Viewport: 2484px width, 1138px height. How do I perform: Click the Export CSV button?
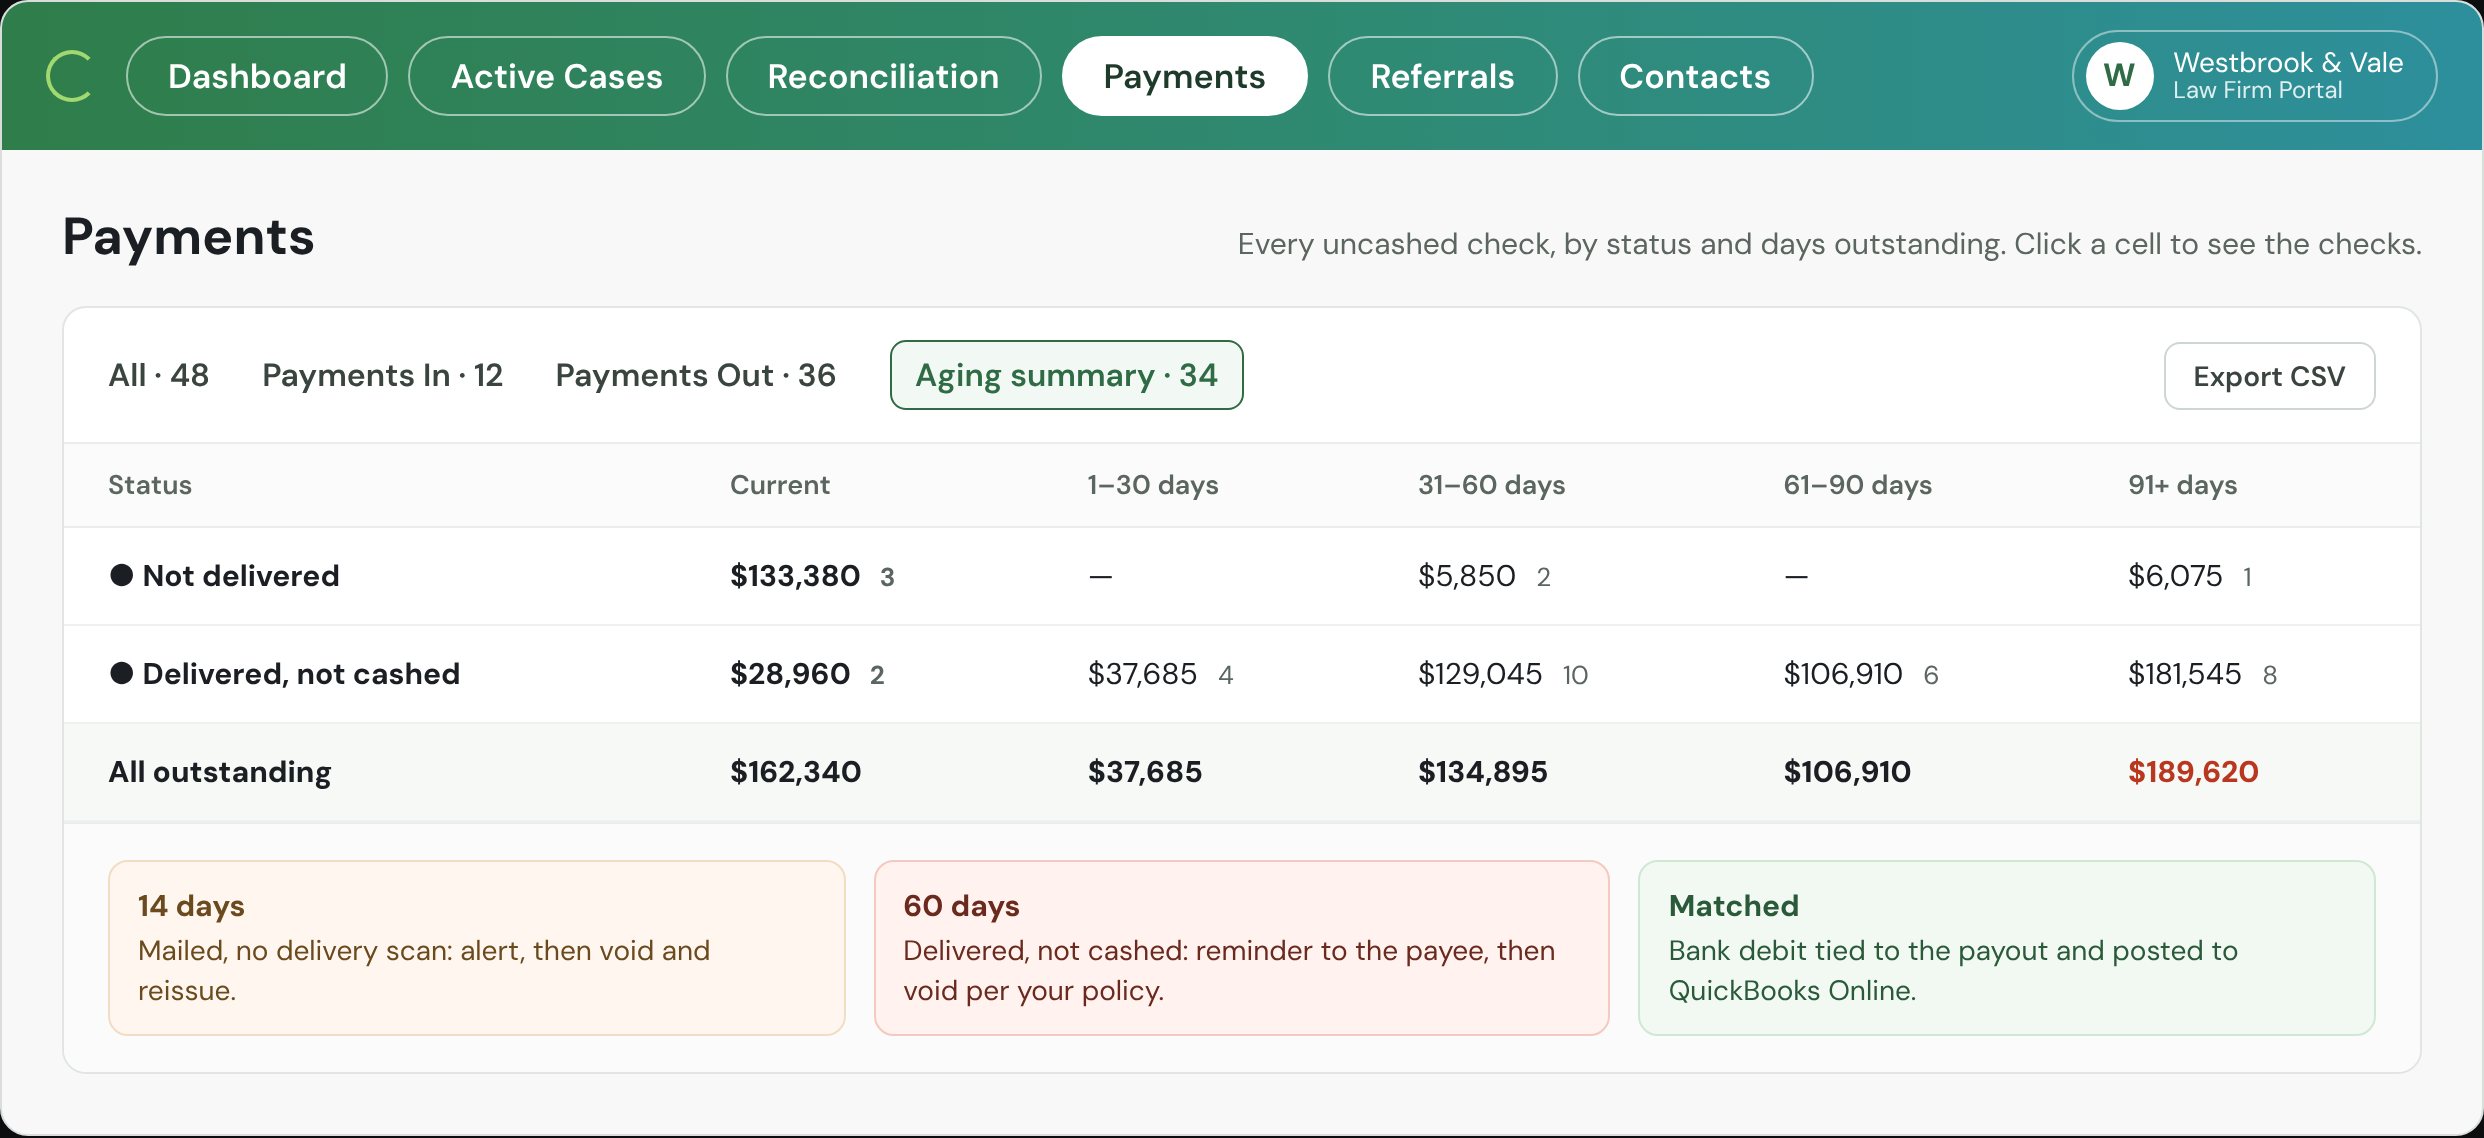pos(2270,376)
